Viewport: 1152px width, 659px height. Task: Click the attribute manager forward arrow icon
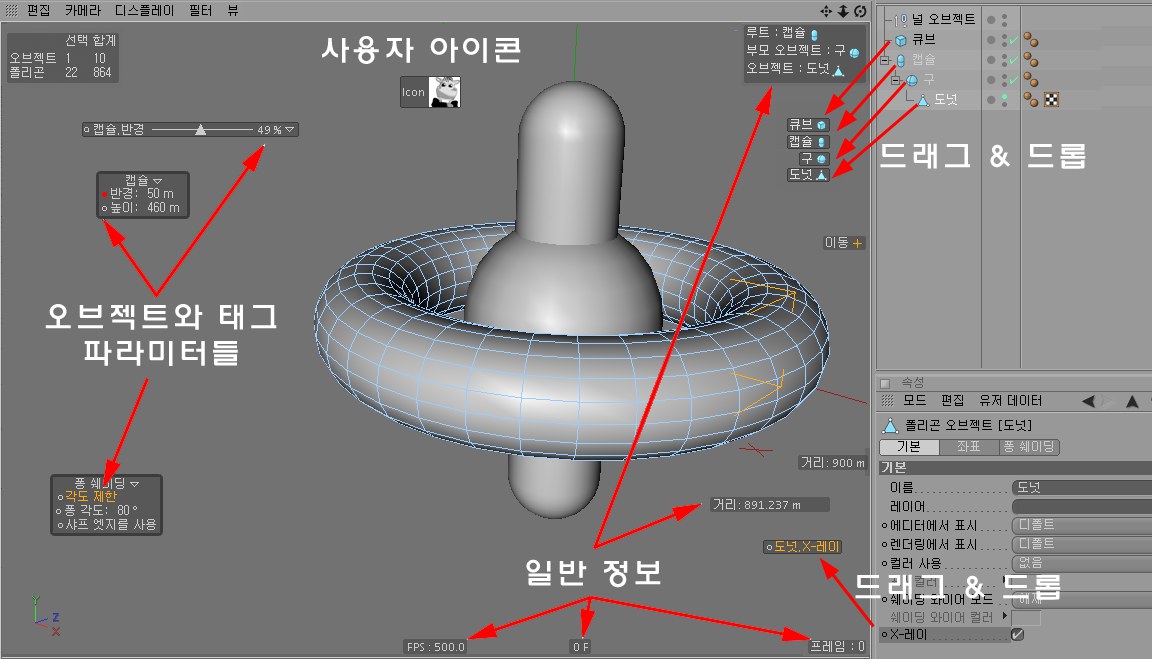(x=1109, y=401)
